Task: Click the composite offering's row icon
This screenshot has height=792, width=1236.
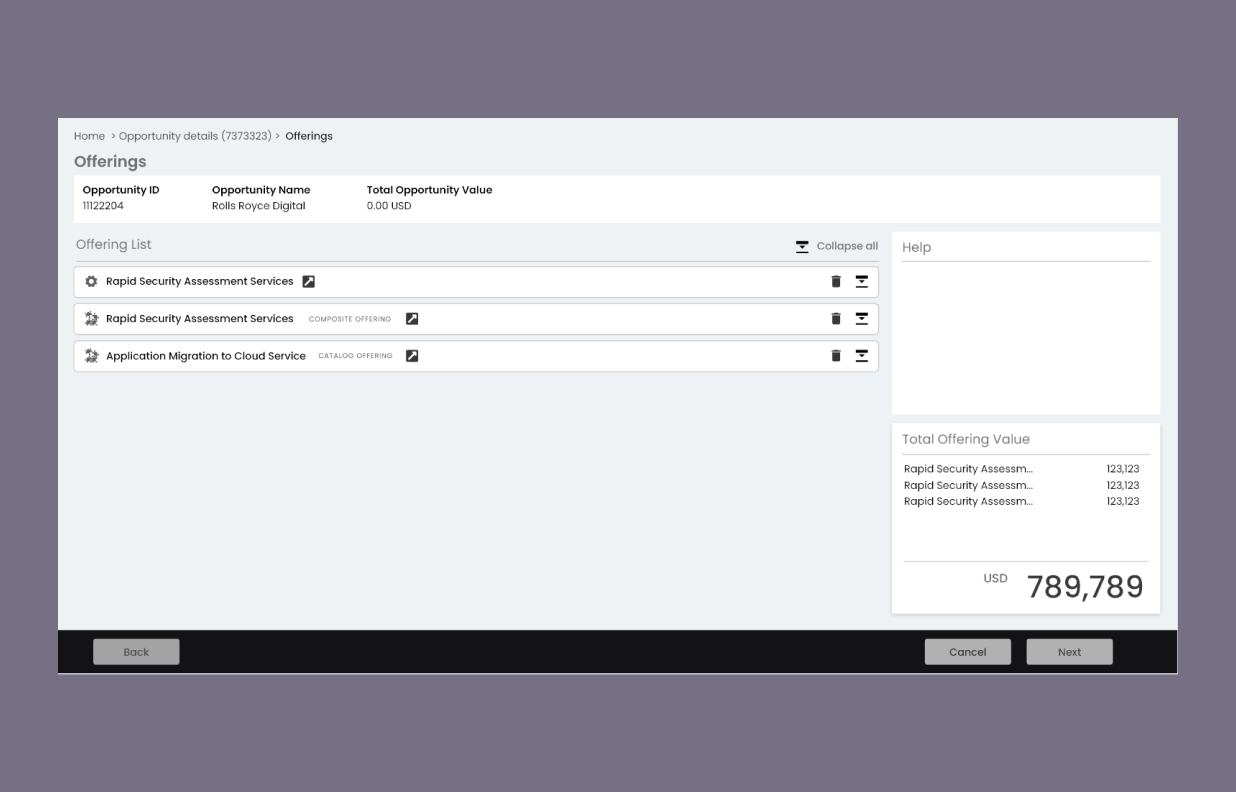Action: pyautogui.click(x=92, y=319)
